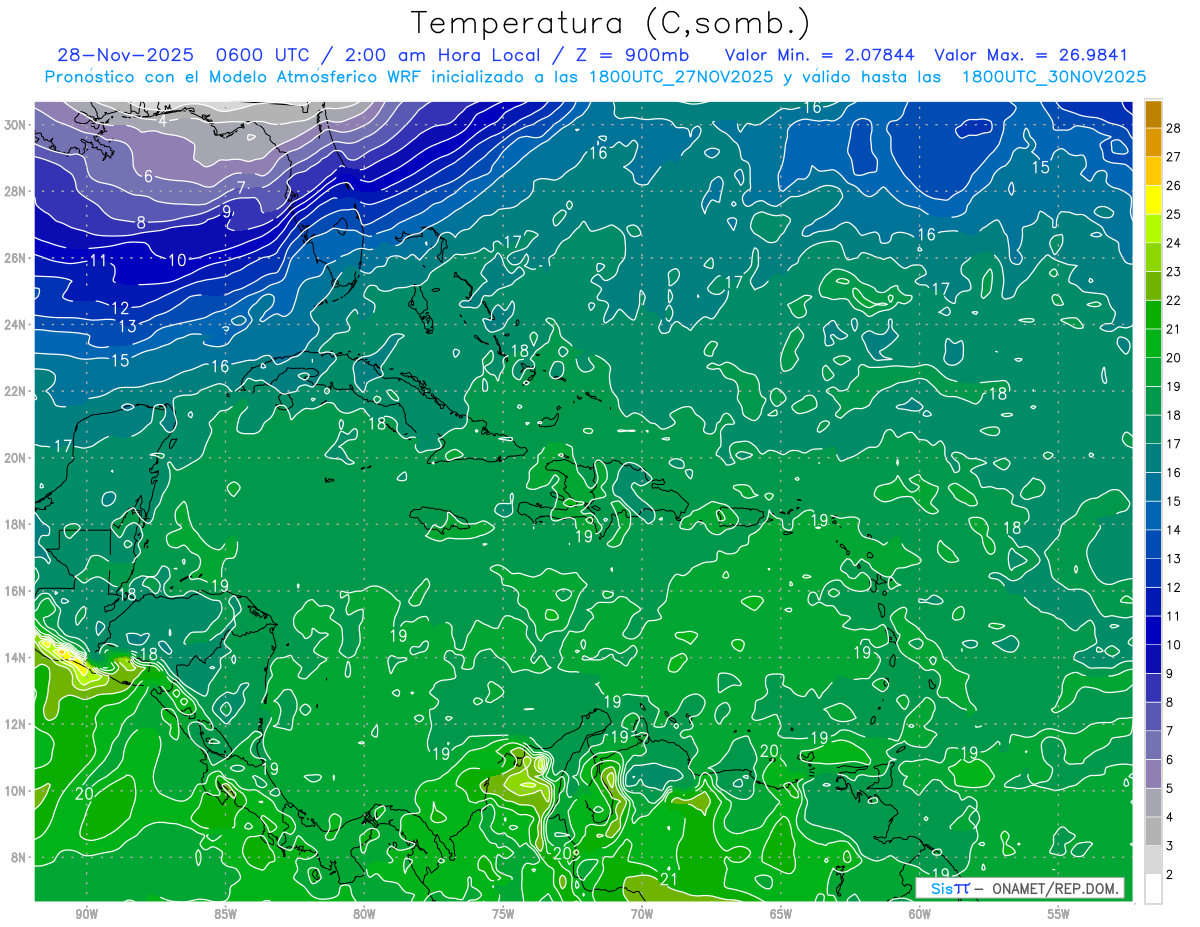
Task: Click the Sis ONAMET/REP.DOM. logo box
Action: [1020, 888]
